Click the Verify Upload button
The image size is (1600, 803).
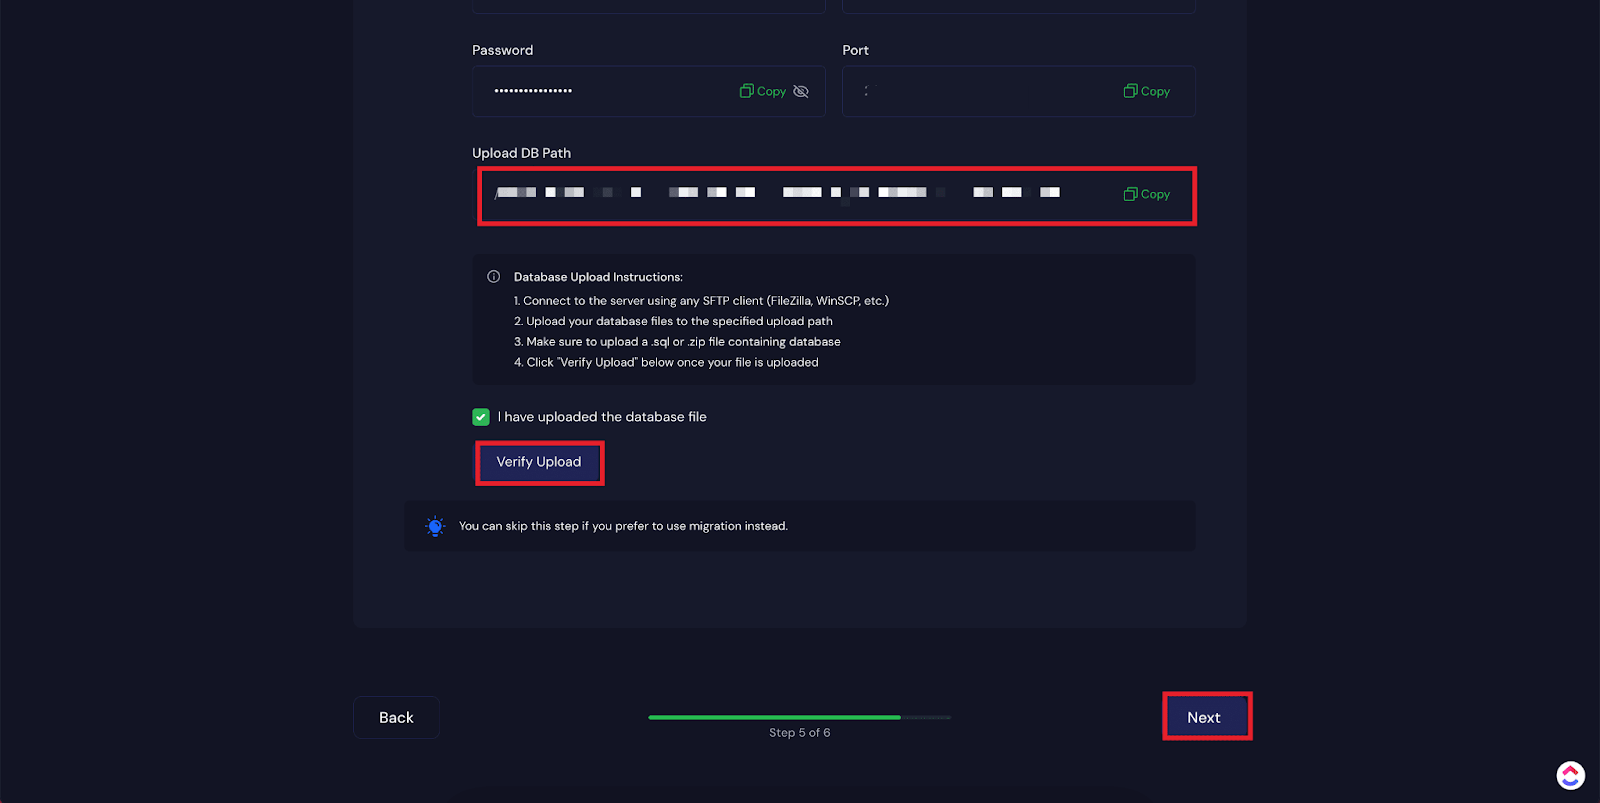(539, 462)
